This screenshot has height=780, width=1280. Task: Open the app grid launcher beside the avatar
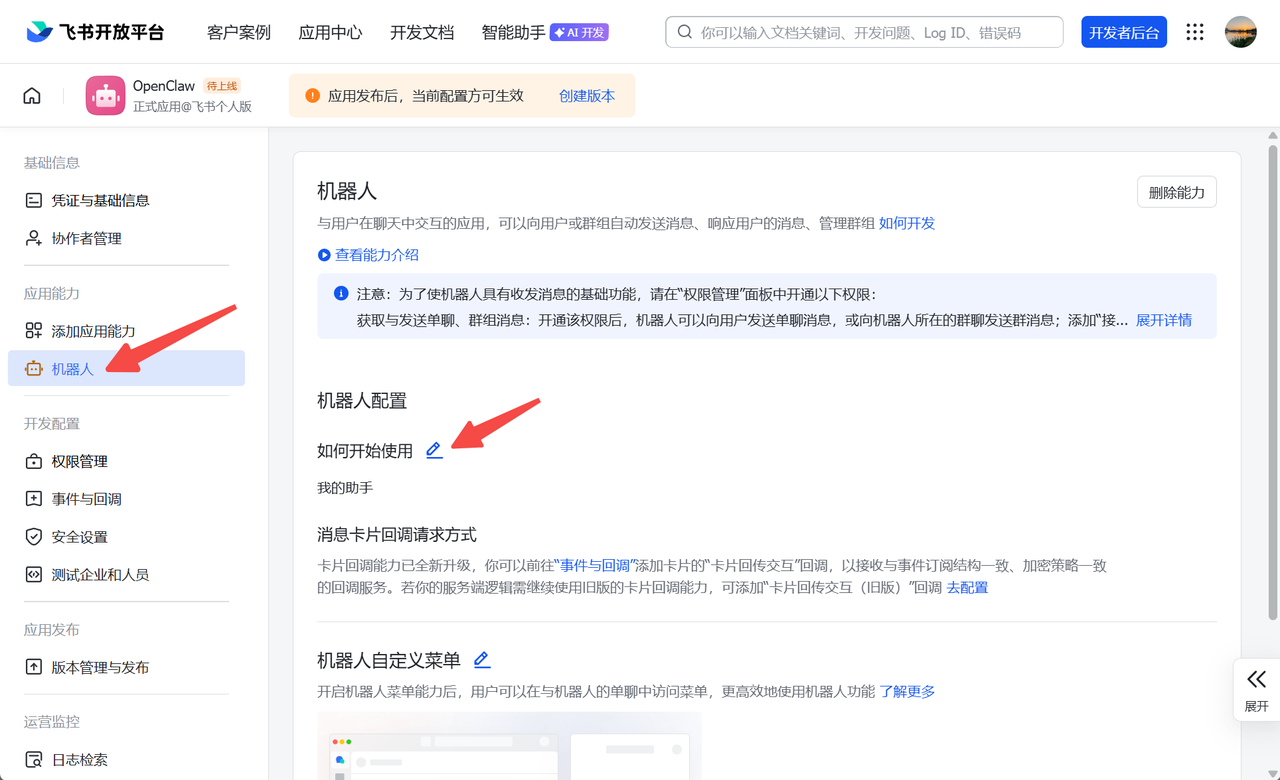point(1194,31)
